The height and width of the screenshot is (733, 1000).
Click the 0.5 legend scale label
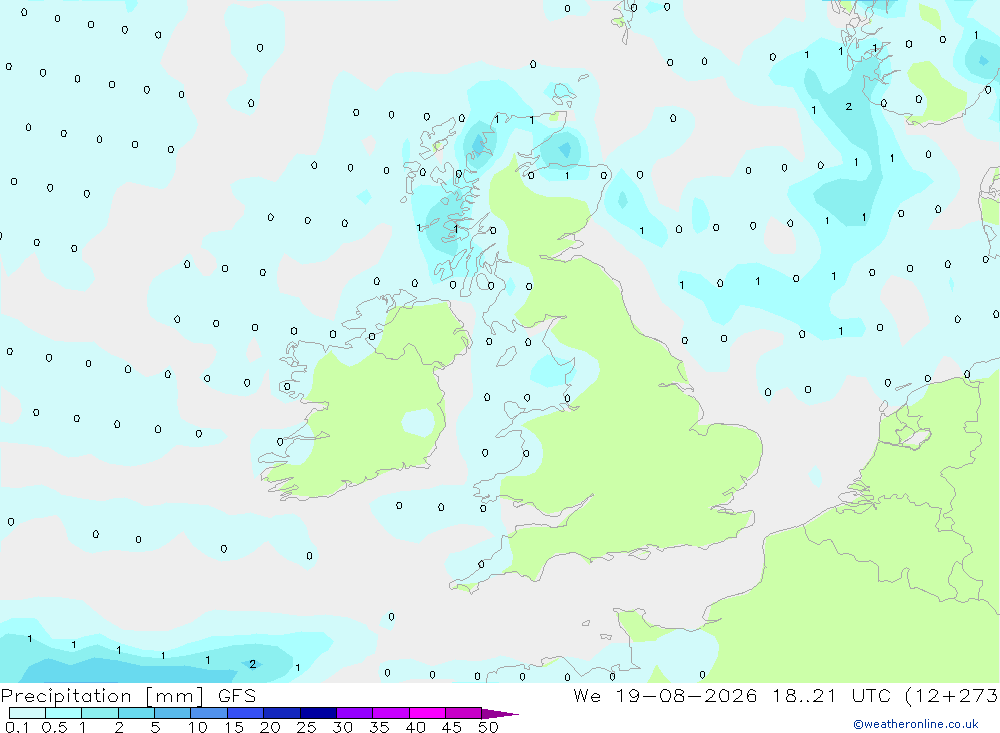(54, 727)
